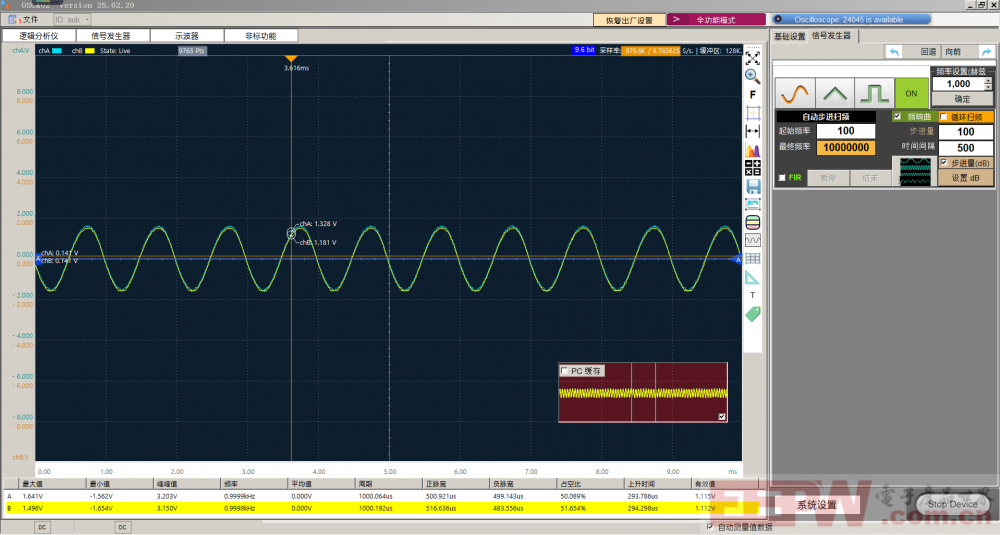This screenshot has height=535, width=1000.
Task: Toggle the checkbox in buffer preview corner
Action: 722,416
